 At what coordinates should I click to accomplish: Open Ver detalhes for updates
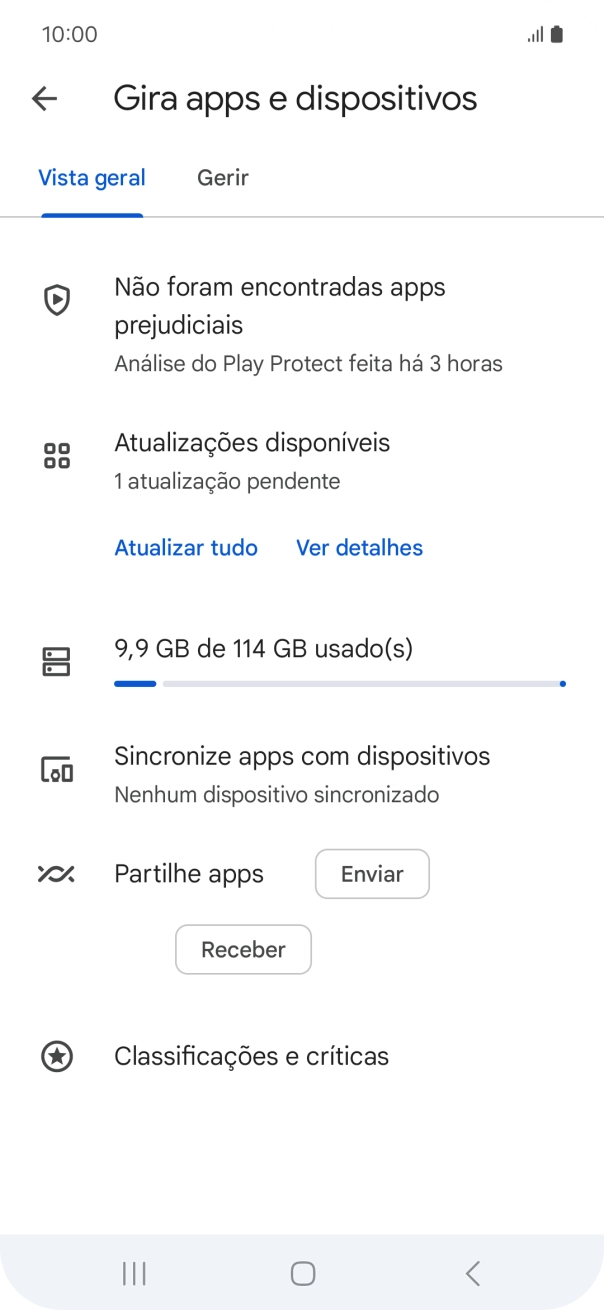tap(359, 548)
